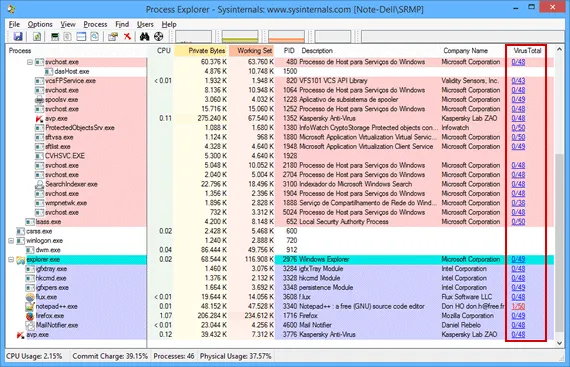Open System Information from the toolbar
This screenshot has height=367, width=570.
[x=55, y=36]
